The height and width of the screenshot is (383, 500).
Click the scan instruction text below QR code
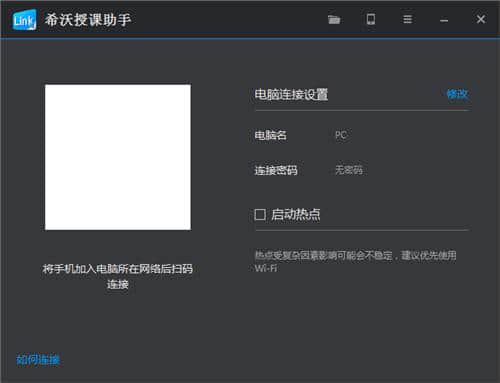pyautogui.click(x=118, y=276)
